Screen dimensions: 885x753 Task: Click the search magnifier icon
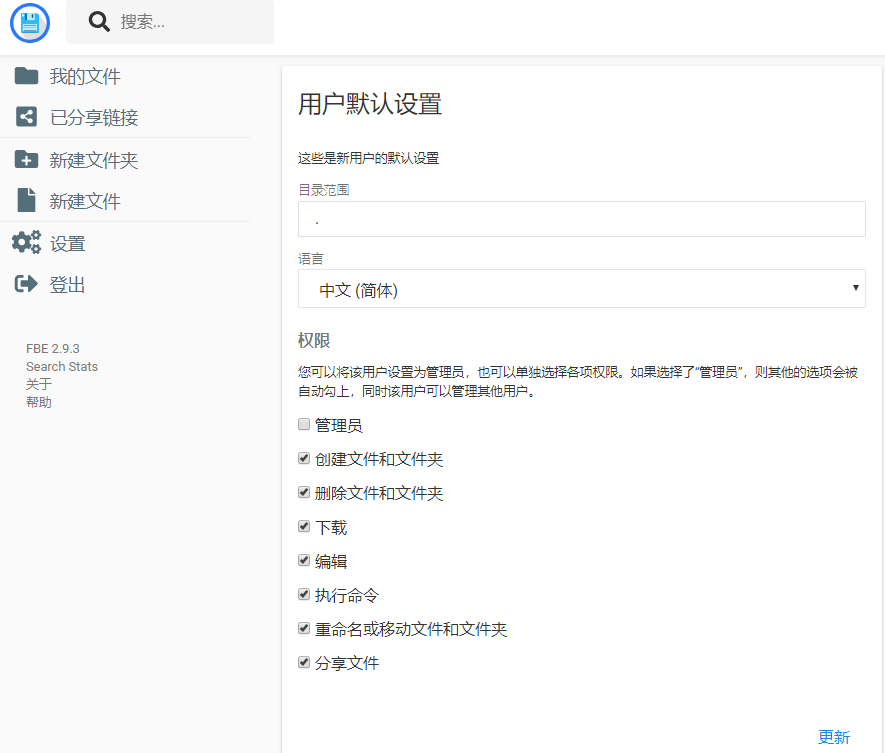(98, 21)
